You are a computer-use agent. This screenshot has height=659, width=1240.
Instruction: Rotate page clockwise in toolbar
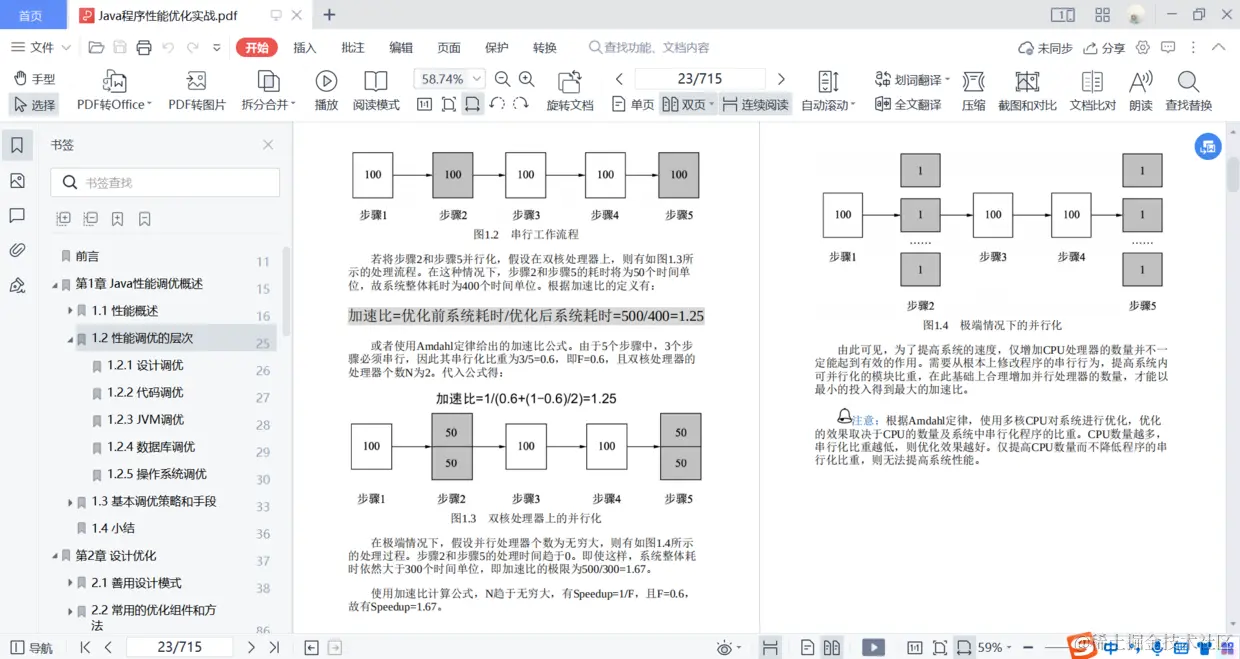[521, 104]
